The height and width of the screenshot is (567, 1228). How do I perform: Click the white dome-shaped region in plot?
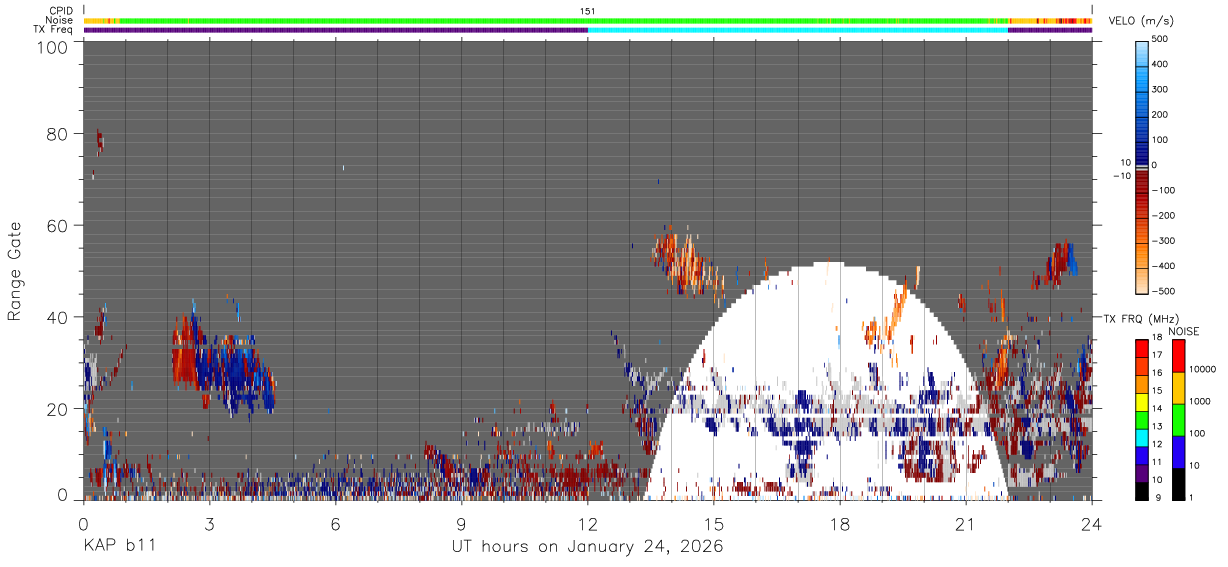(828, 380)
